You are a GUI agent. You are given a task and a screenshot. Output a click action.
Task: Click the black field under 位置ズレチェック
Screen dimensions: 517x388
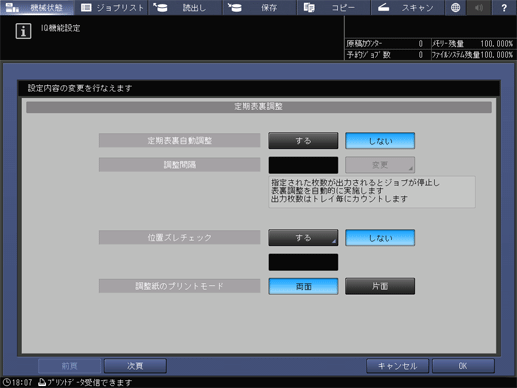303,262
